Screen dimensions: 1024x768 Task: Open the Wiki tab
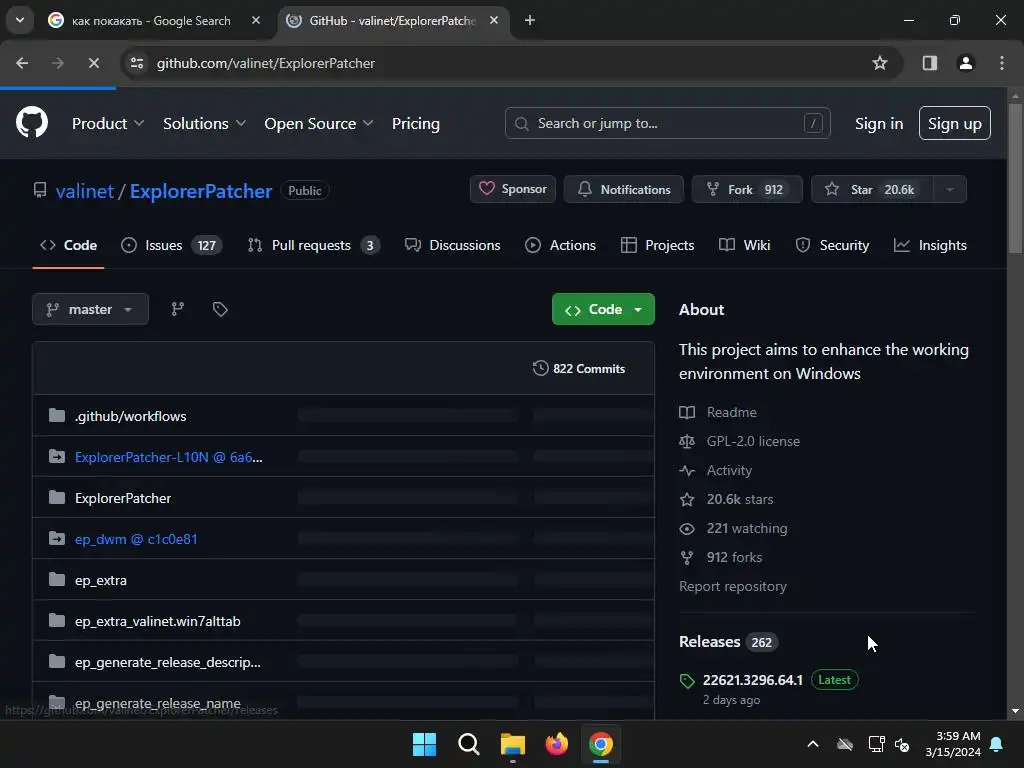pyautogui.click(x=744, y=245)
